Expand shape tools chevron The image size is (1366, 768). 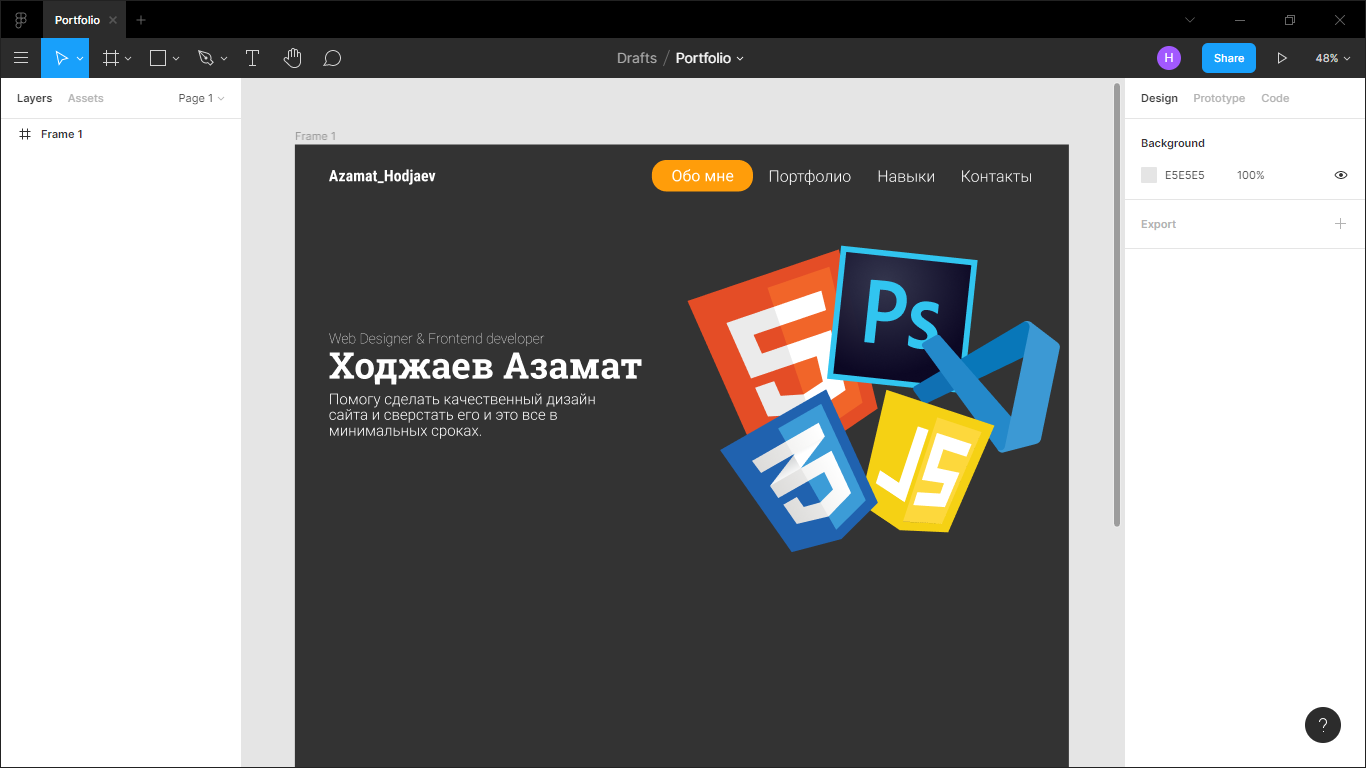176,59
